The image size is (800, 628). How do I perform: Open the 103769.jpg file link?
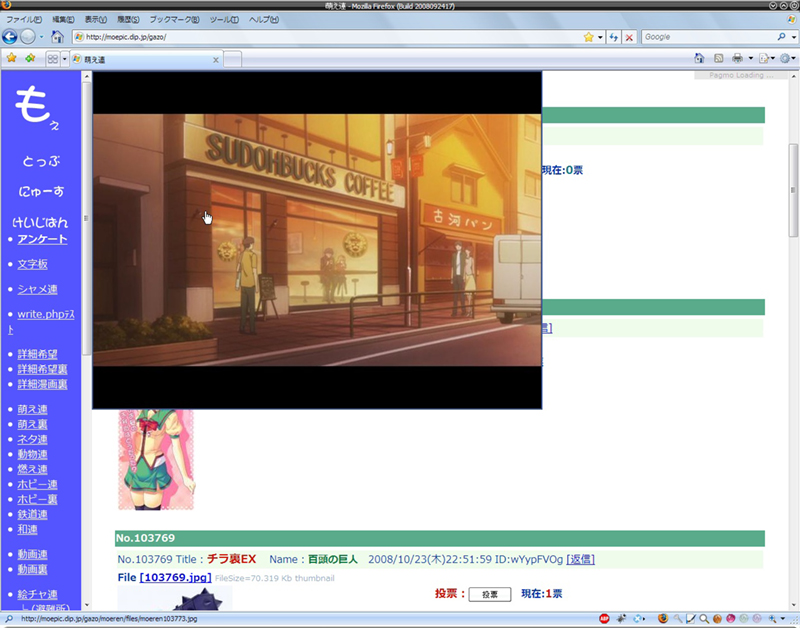tap(175, 577)
